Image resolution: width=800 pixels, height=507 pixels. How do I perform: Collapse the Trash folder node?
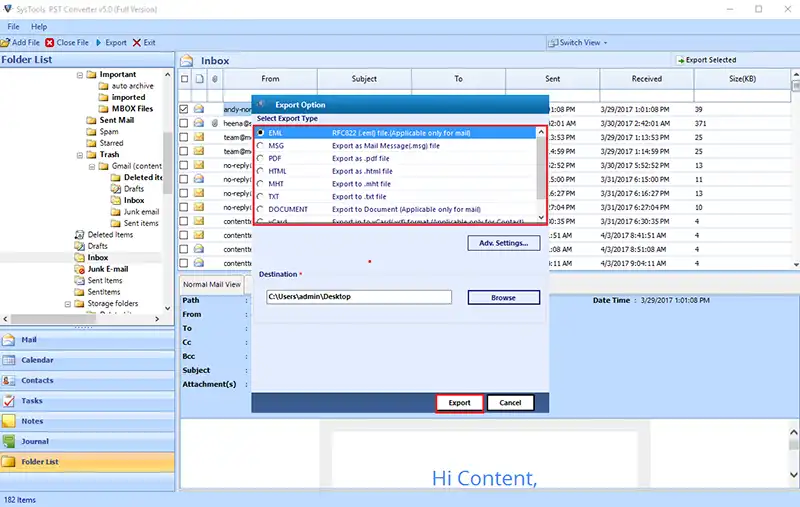(x=80, y=155)
